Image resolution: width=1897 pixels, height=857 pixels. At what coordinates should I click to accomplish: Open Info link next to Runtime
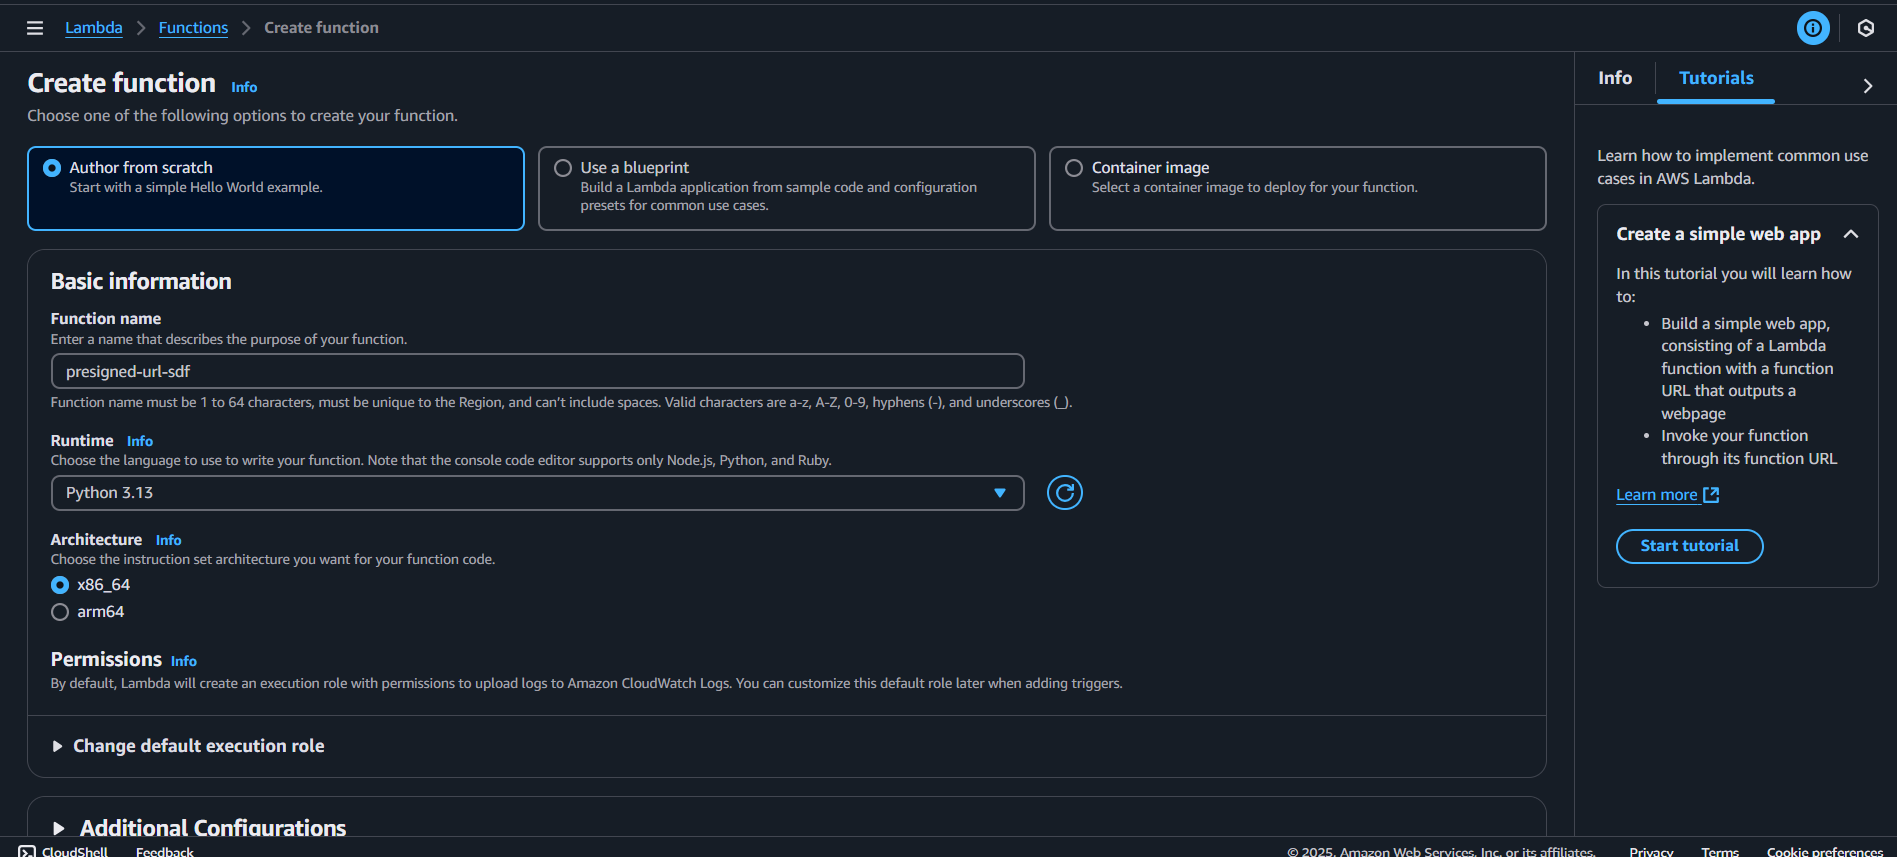tap(140, 441)
